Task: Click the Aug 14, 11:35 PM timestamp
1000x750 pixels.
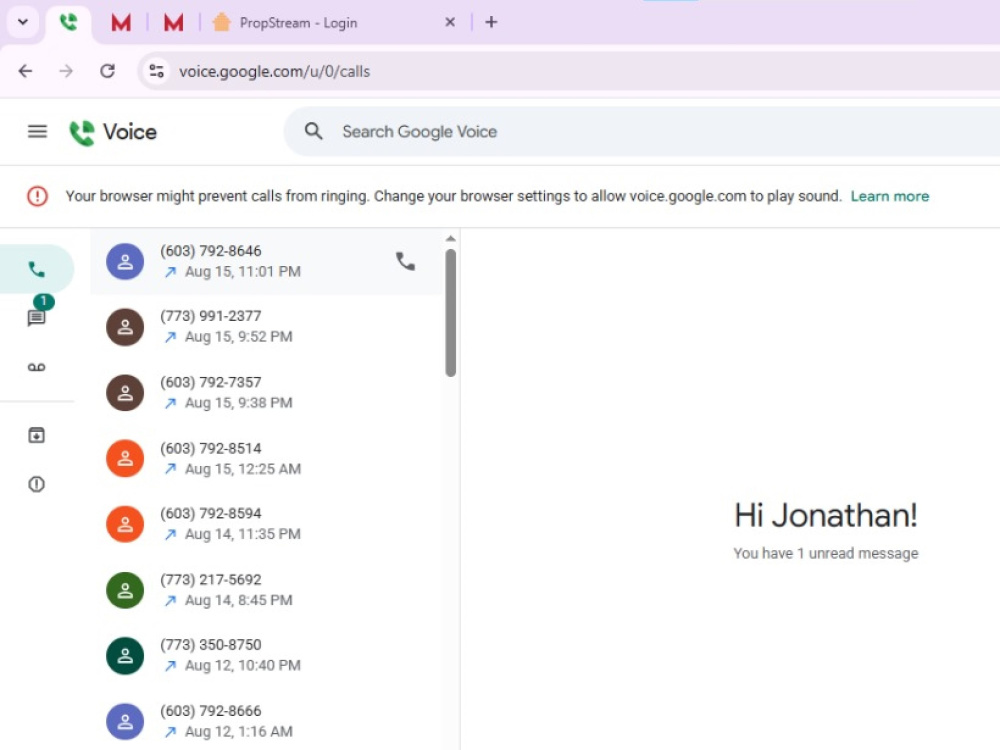Action: coord(242,534)
